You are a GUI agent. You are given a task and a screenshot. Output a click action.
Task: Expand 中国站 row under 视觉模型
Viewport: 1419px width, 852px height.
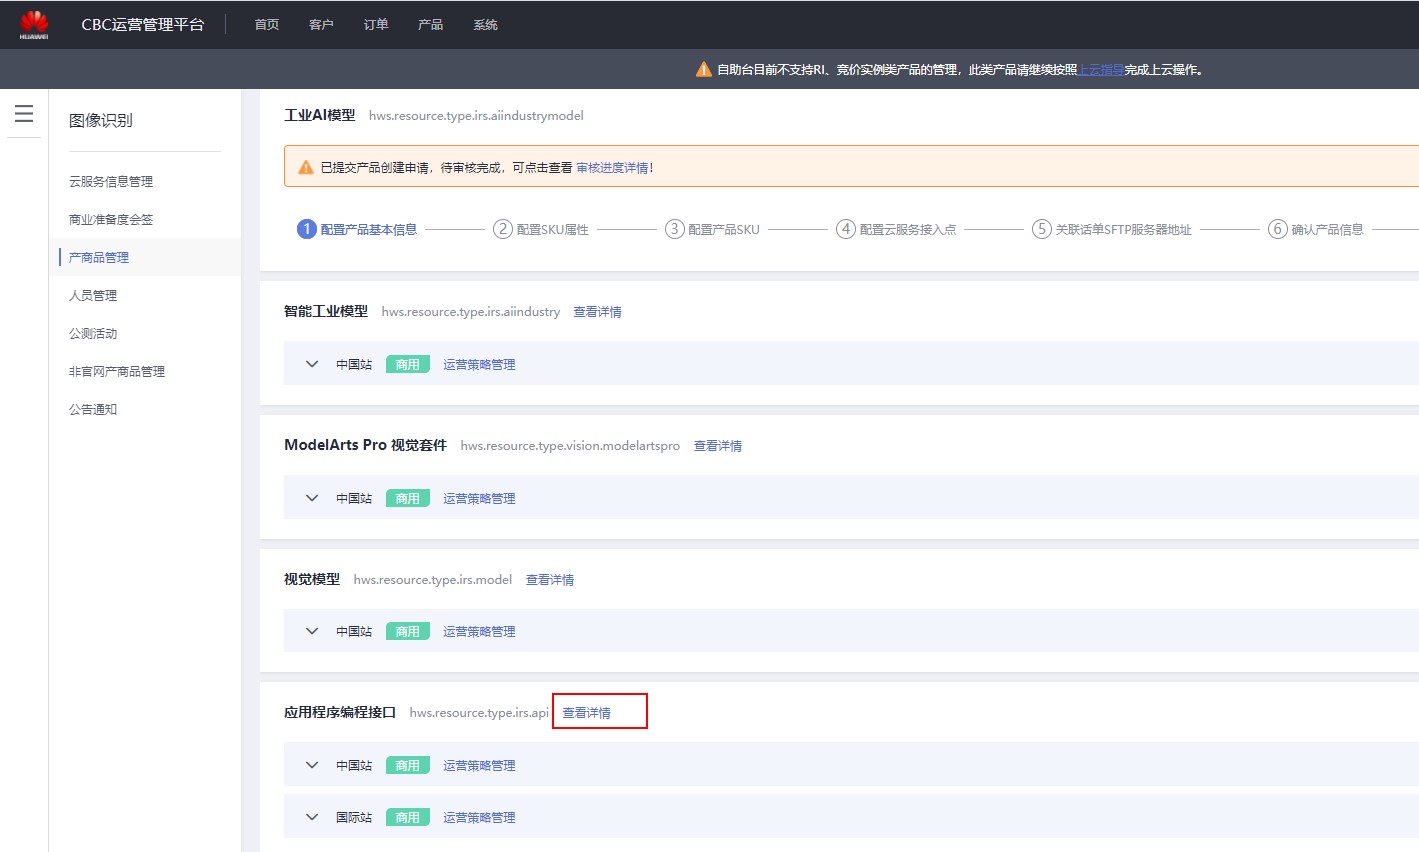(x=312, y=631)
